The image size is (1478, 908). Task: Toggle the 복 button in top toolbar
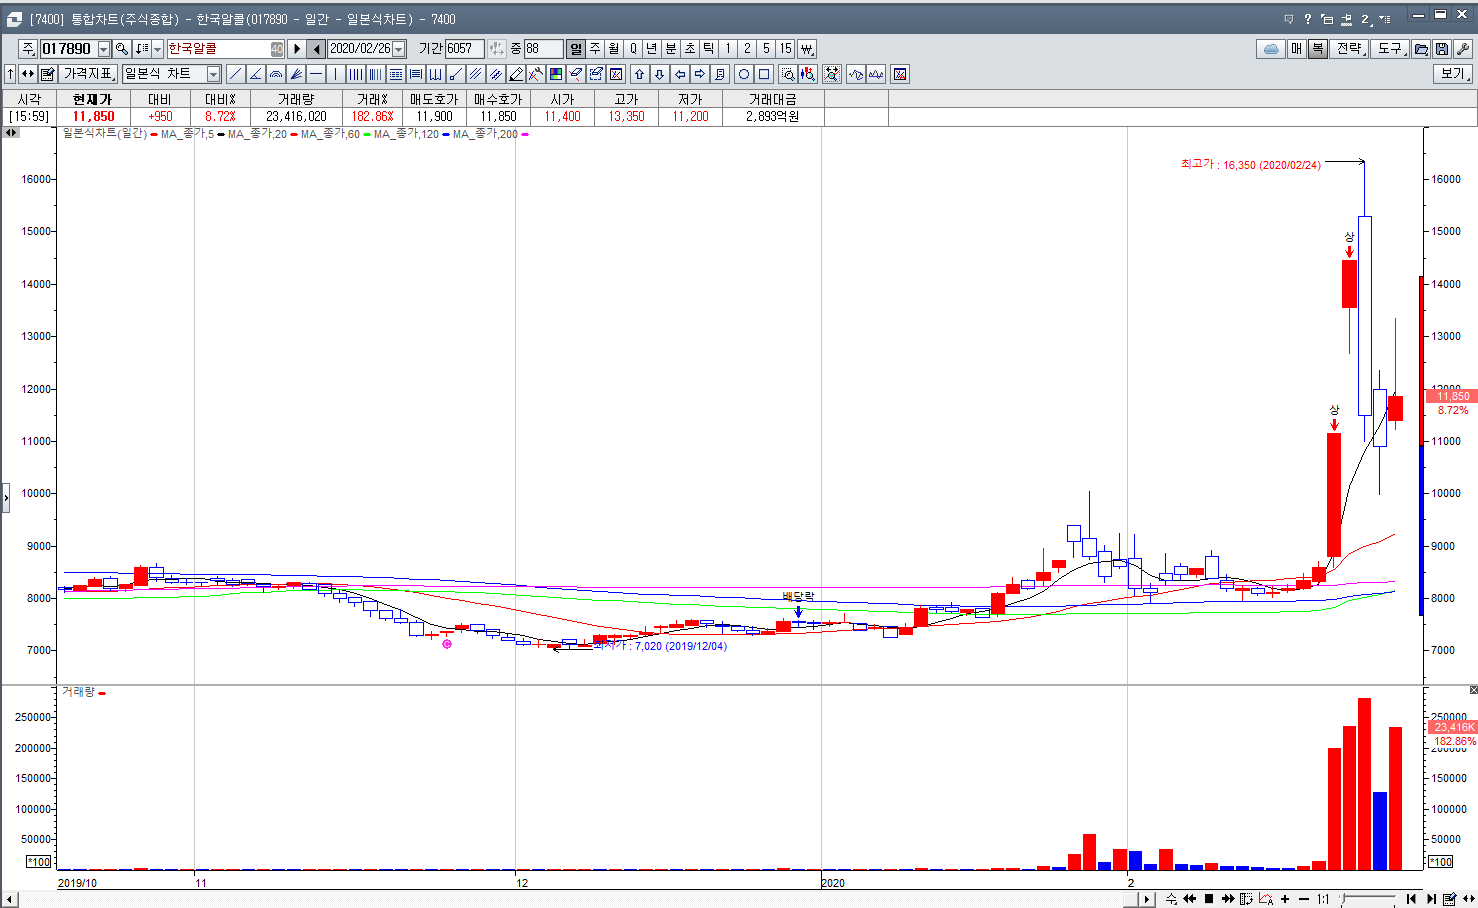point(1318,48)
